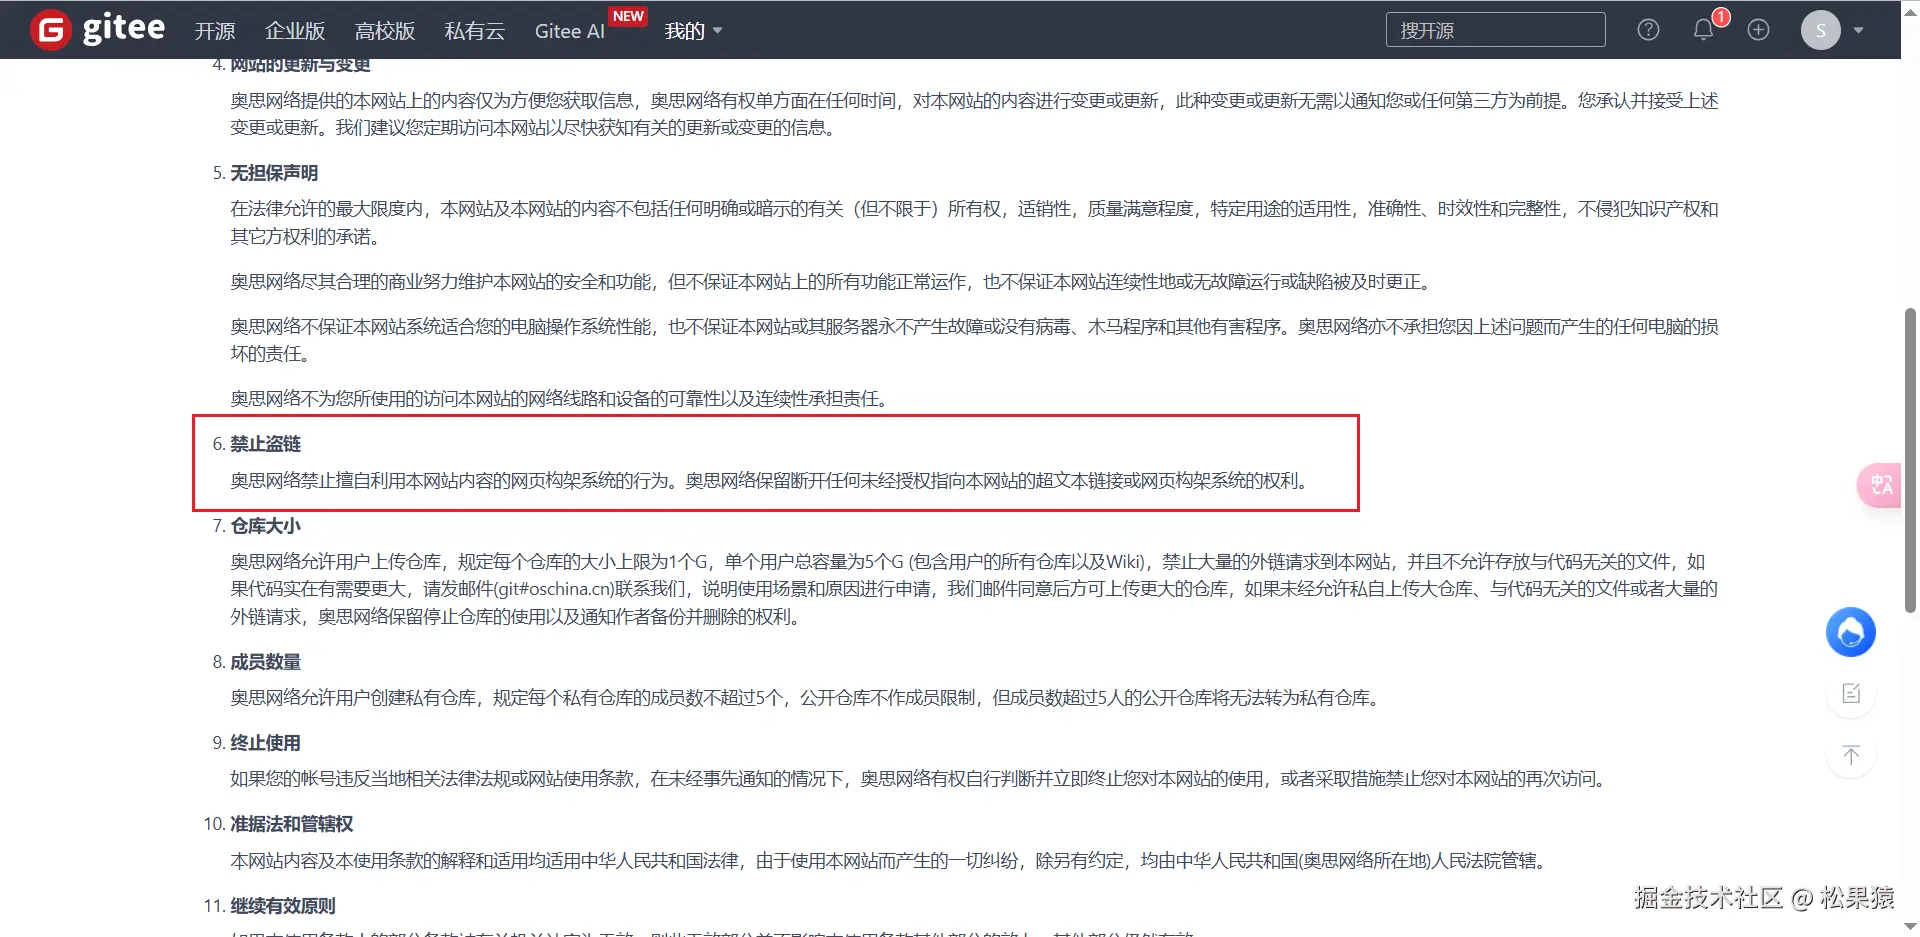Click the paragraph starting 奥思网络尽其合理的商业努力
The image size is (1920, 937).
pyautogui.click(x=834, y=282)
